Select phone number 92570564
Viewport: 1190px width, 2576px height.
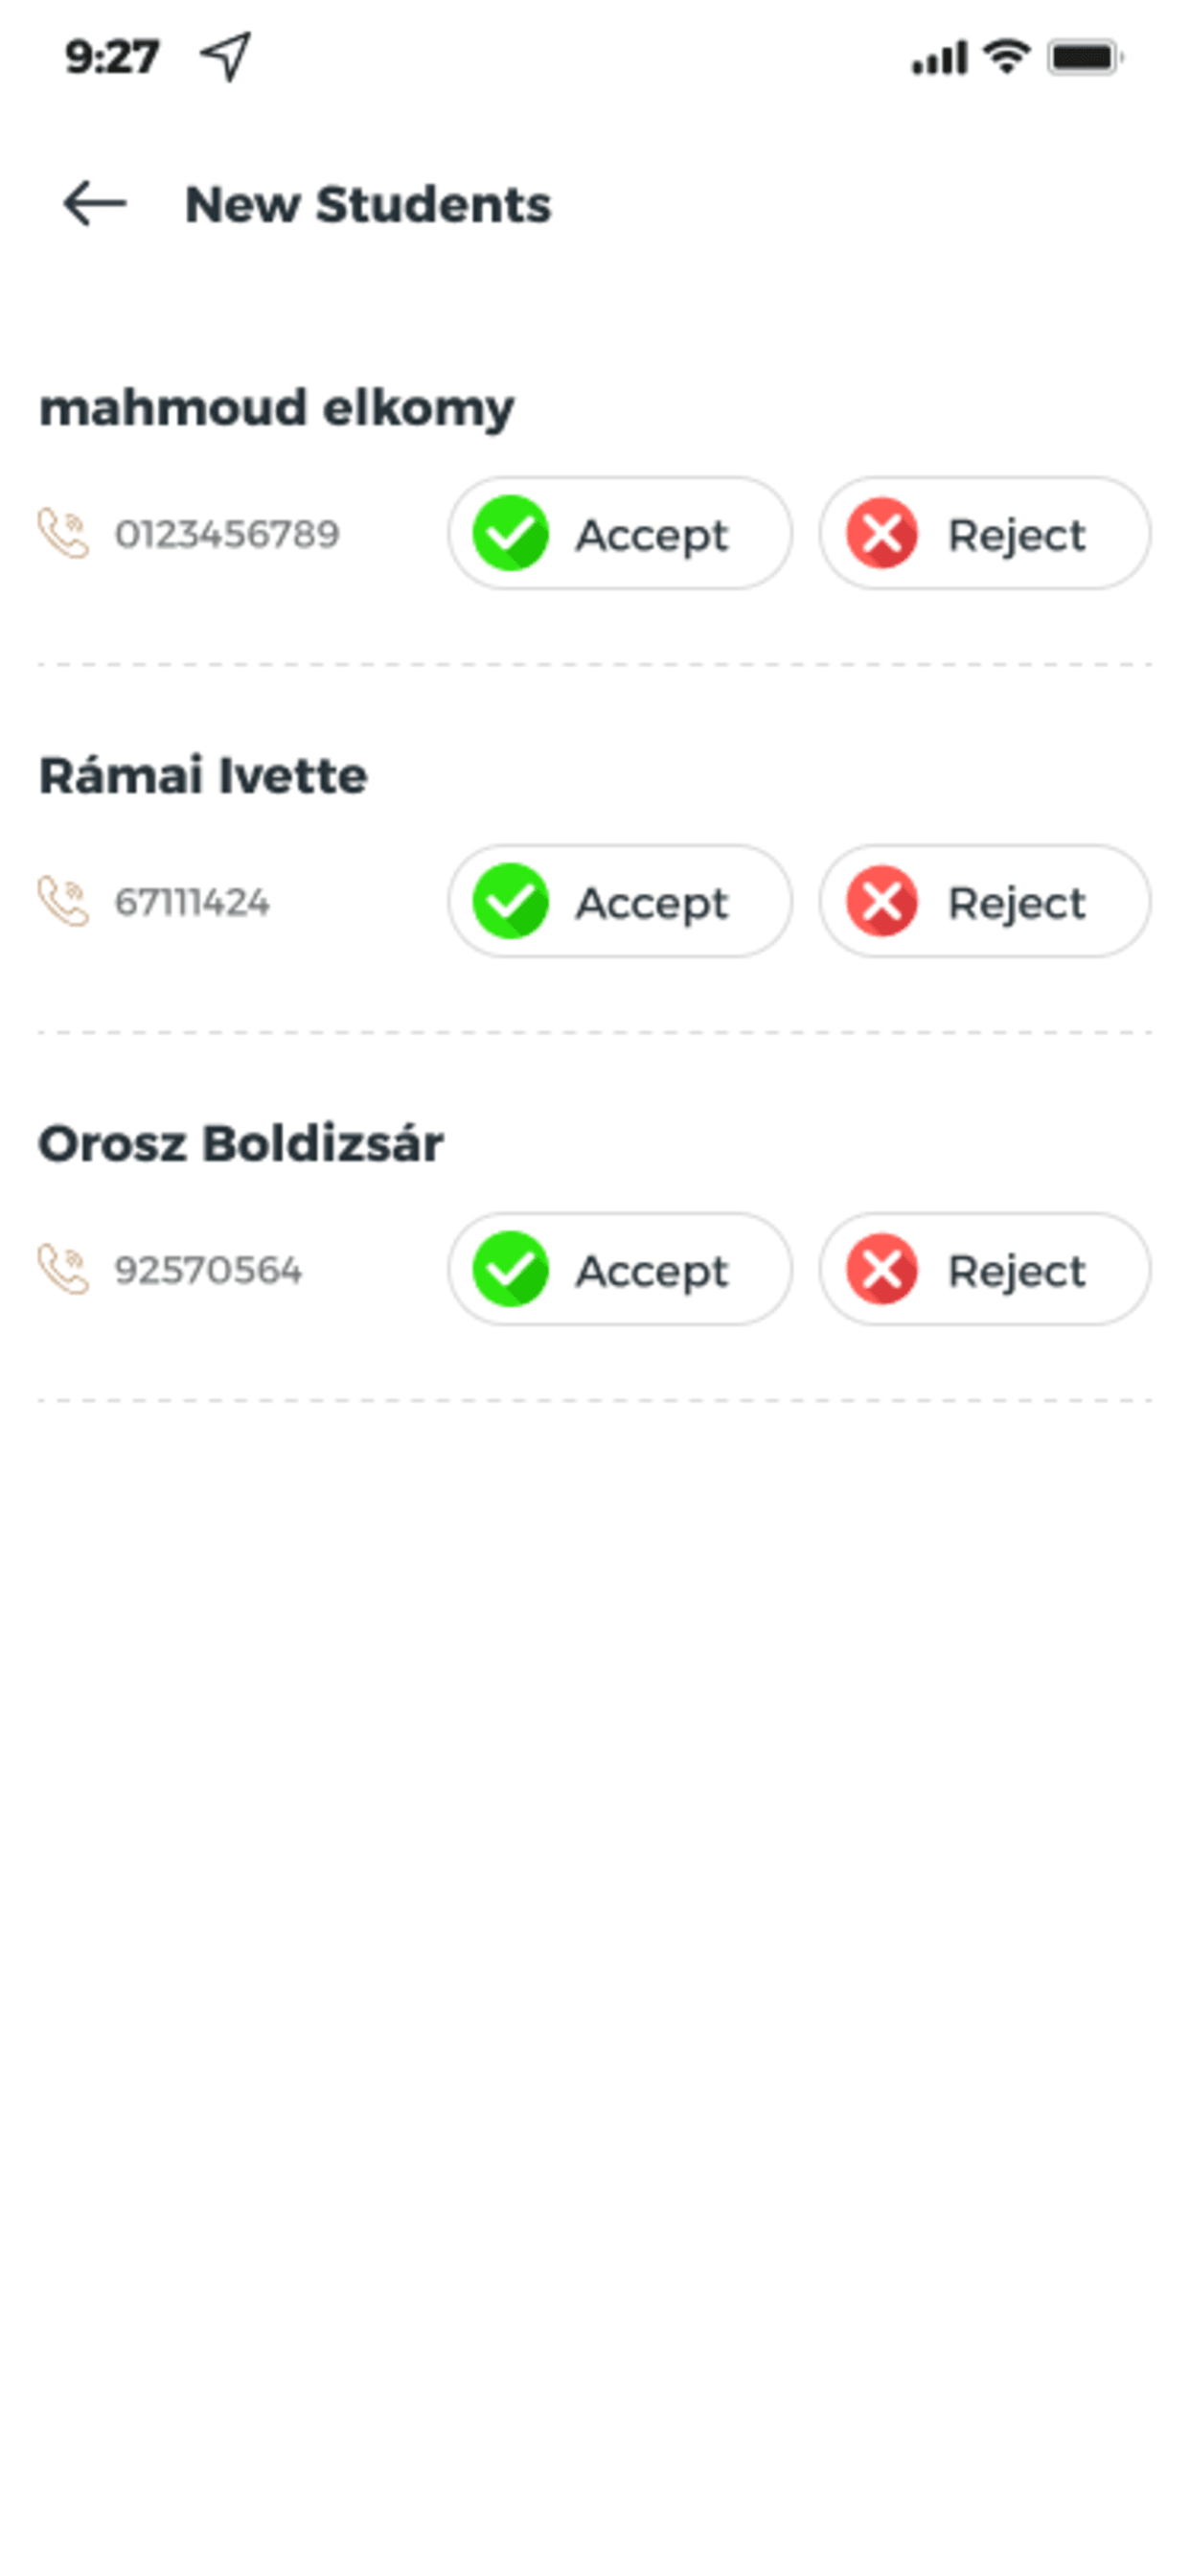[x=208, y=1270]
